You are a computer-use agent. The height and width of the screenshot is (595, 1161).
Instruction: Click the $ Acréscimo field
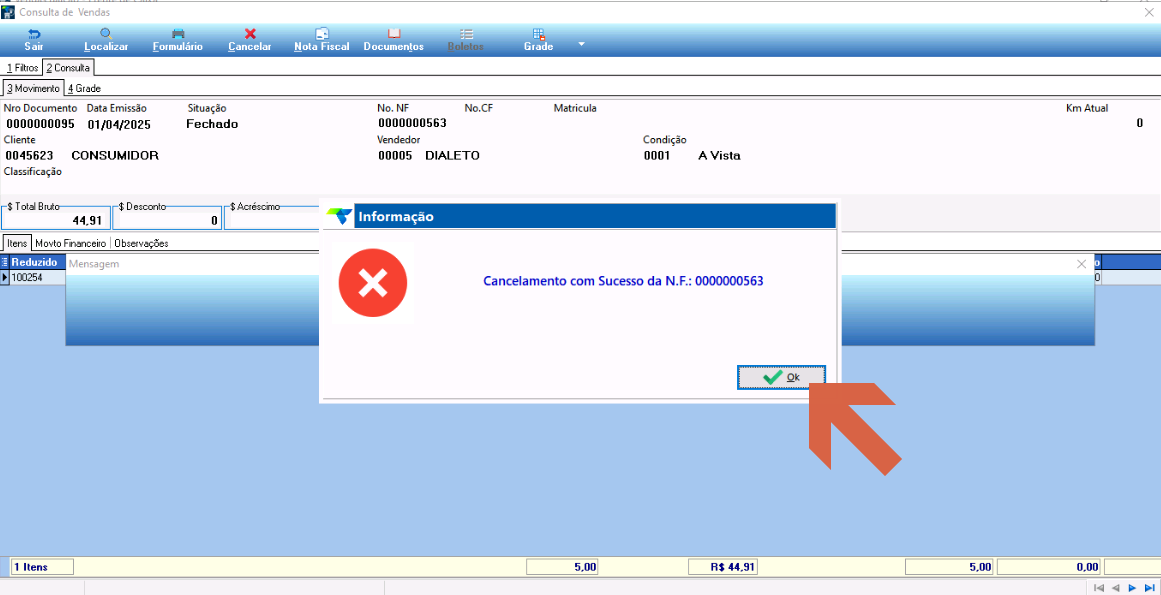tap(274, 220)
